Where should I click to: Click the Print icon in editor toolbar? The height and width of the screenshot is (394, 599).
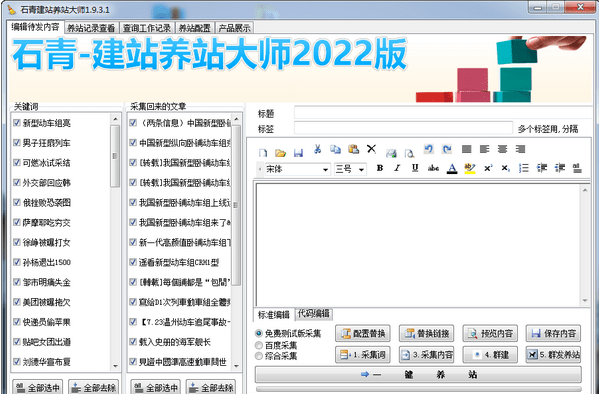pos(391,153)
